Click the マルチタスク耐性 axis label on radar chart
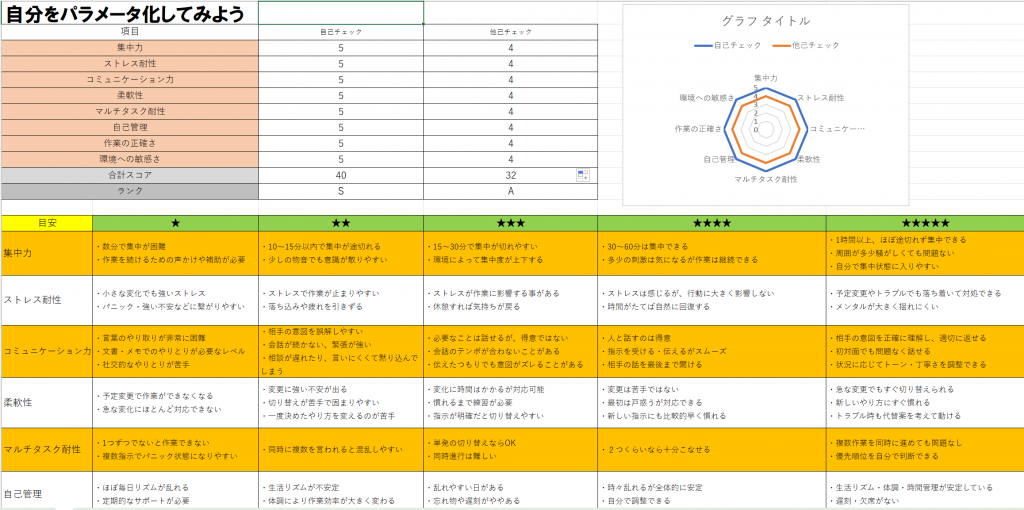This screenshot has width=1024, height=510. (x=765, y=178)
